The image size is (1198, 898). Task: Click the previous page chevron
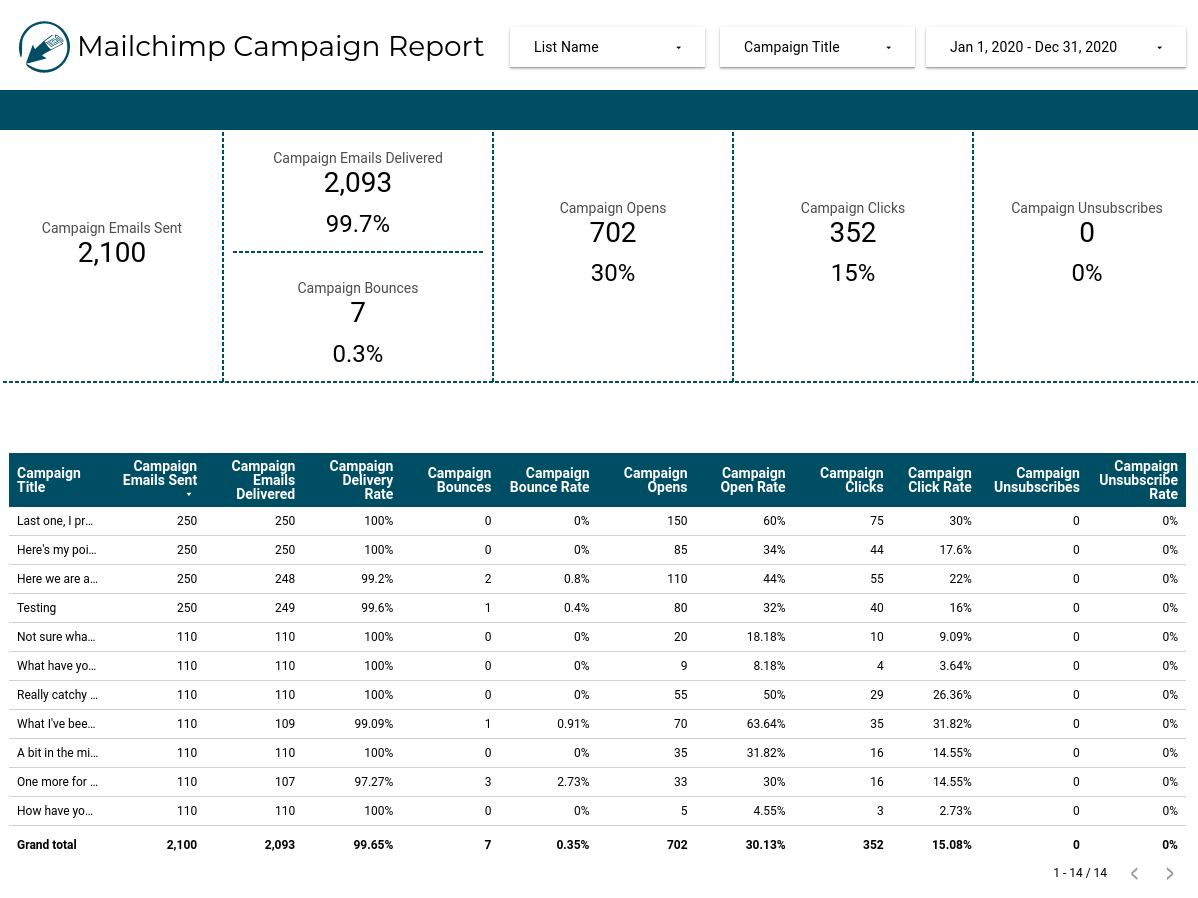(1133, 872)
